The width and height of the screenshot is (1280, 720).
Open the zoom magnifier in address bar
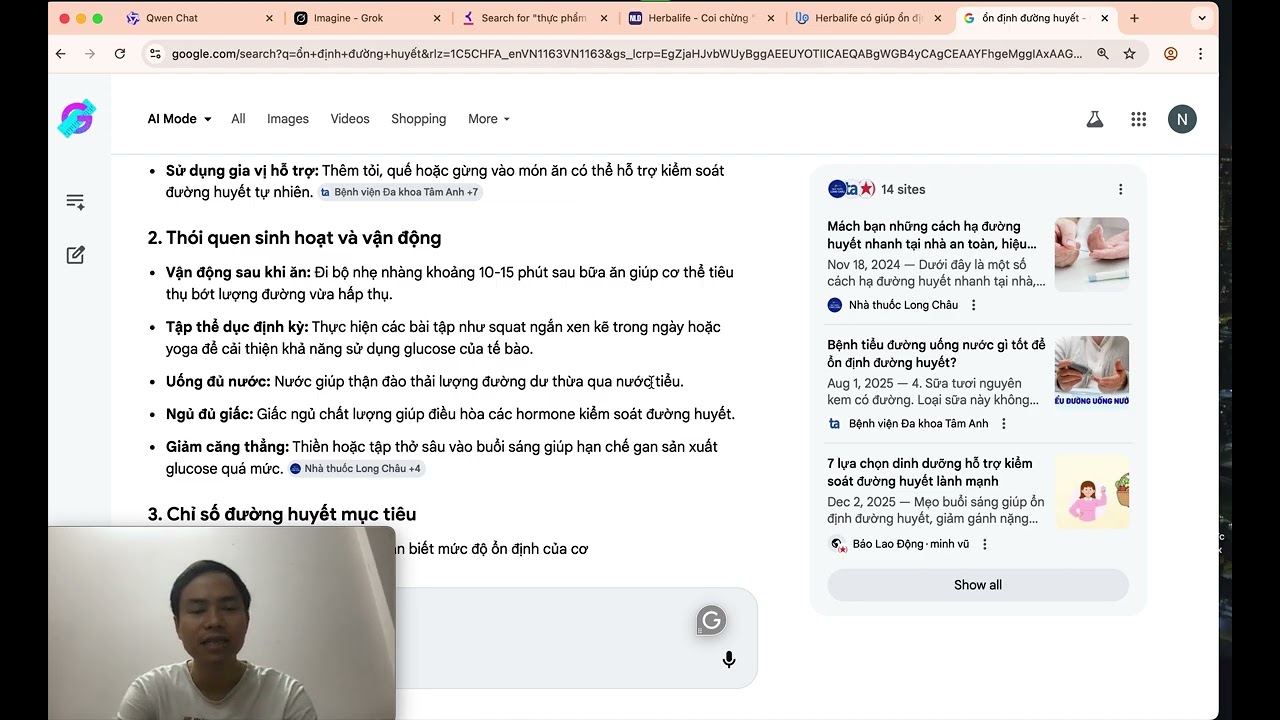pos(1103,54)
